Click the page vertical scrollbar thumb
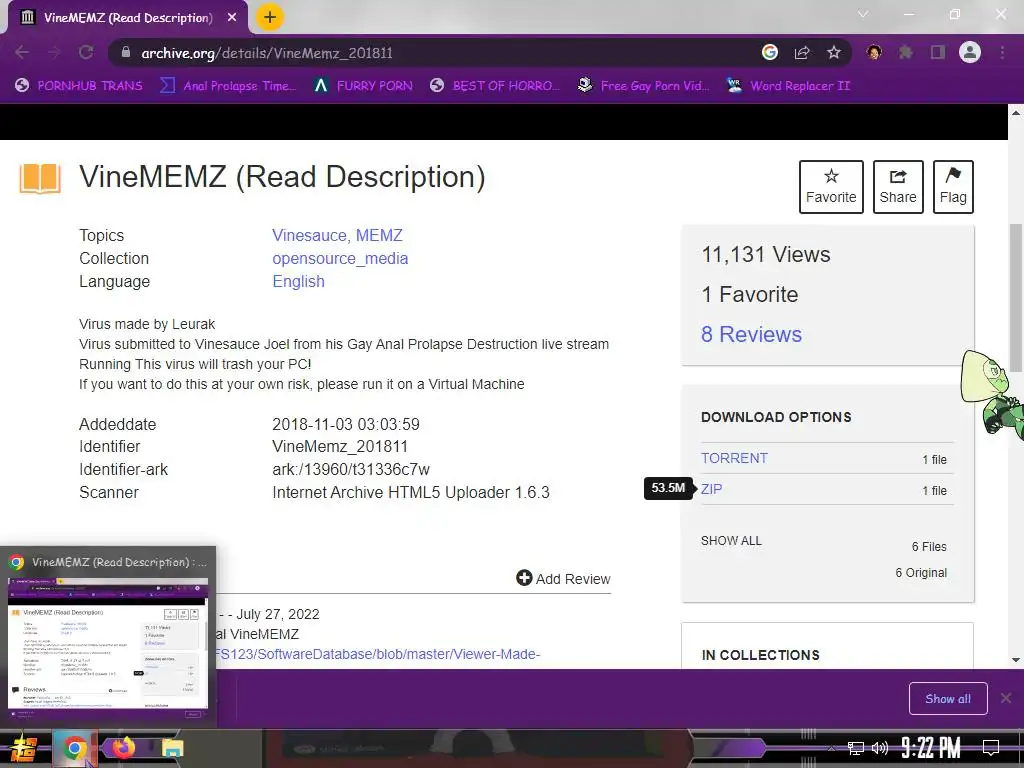Screen dimensions: 1024x768 pyautogui.click(x=1016, y=298)
